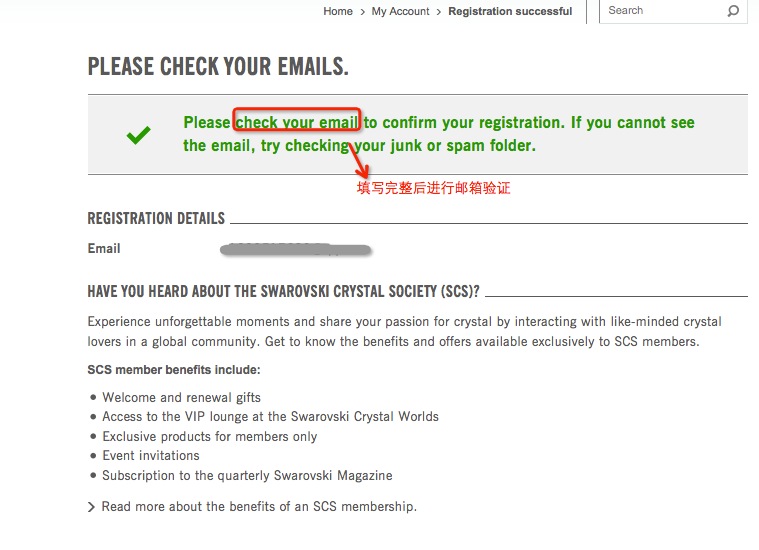The width and height of the screenshot is (759, 550).
Task: Select Registration successful breadcrumb text
Action: 510,11
